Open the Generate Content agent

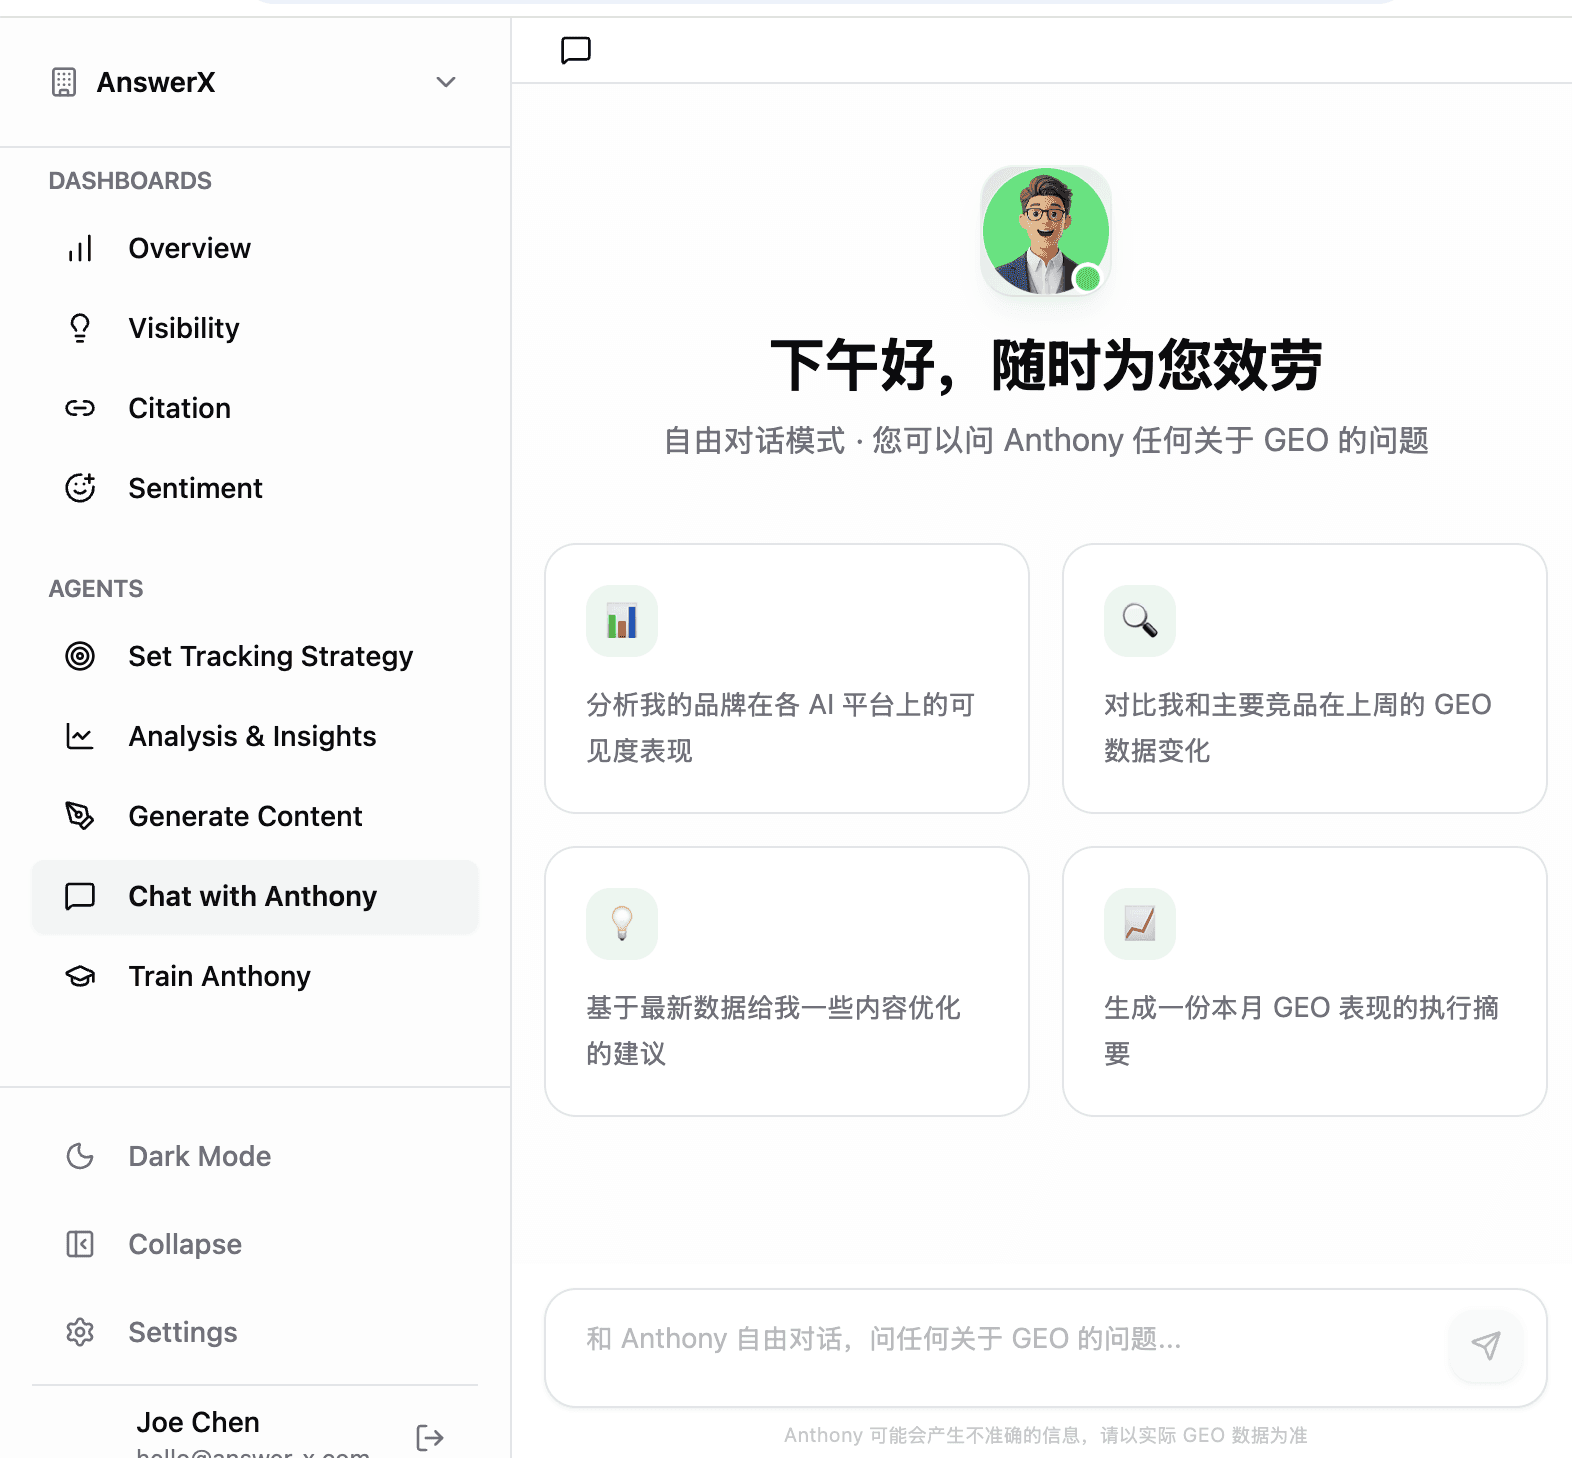(x=255, y=816)
